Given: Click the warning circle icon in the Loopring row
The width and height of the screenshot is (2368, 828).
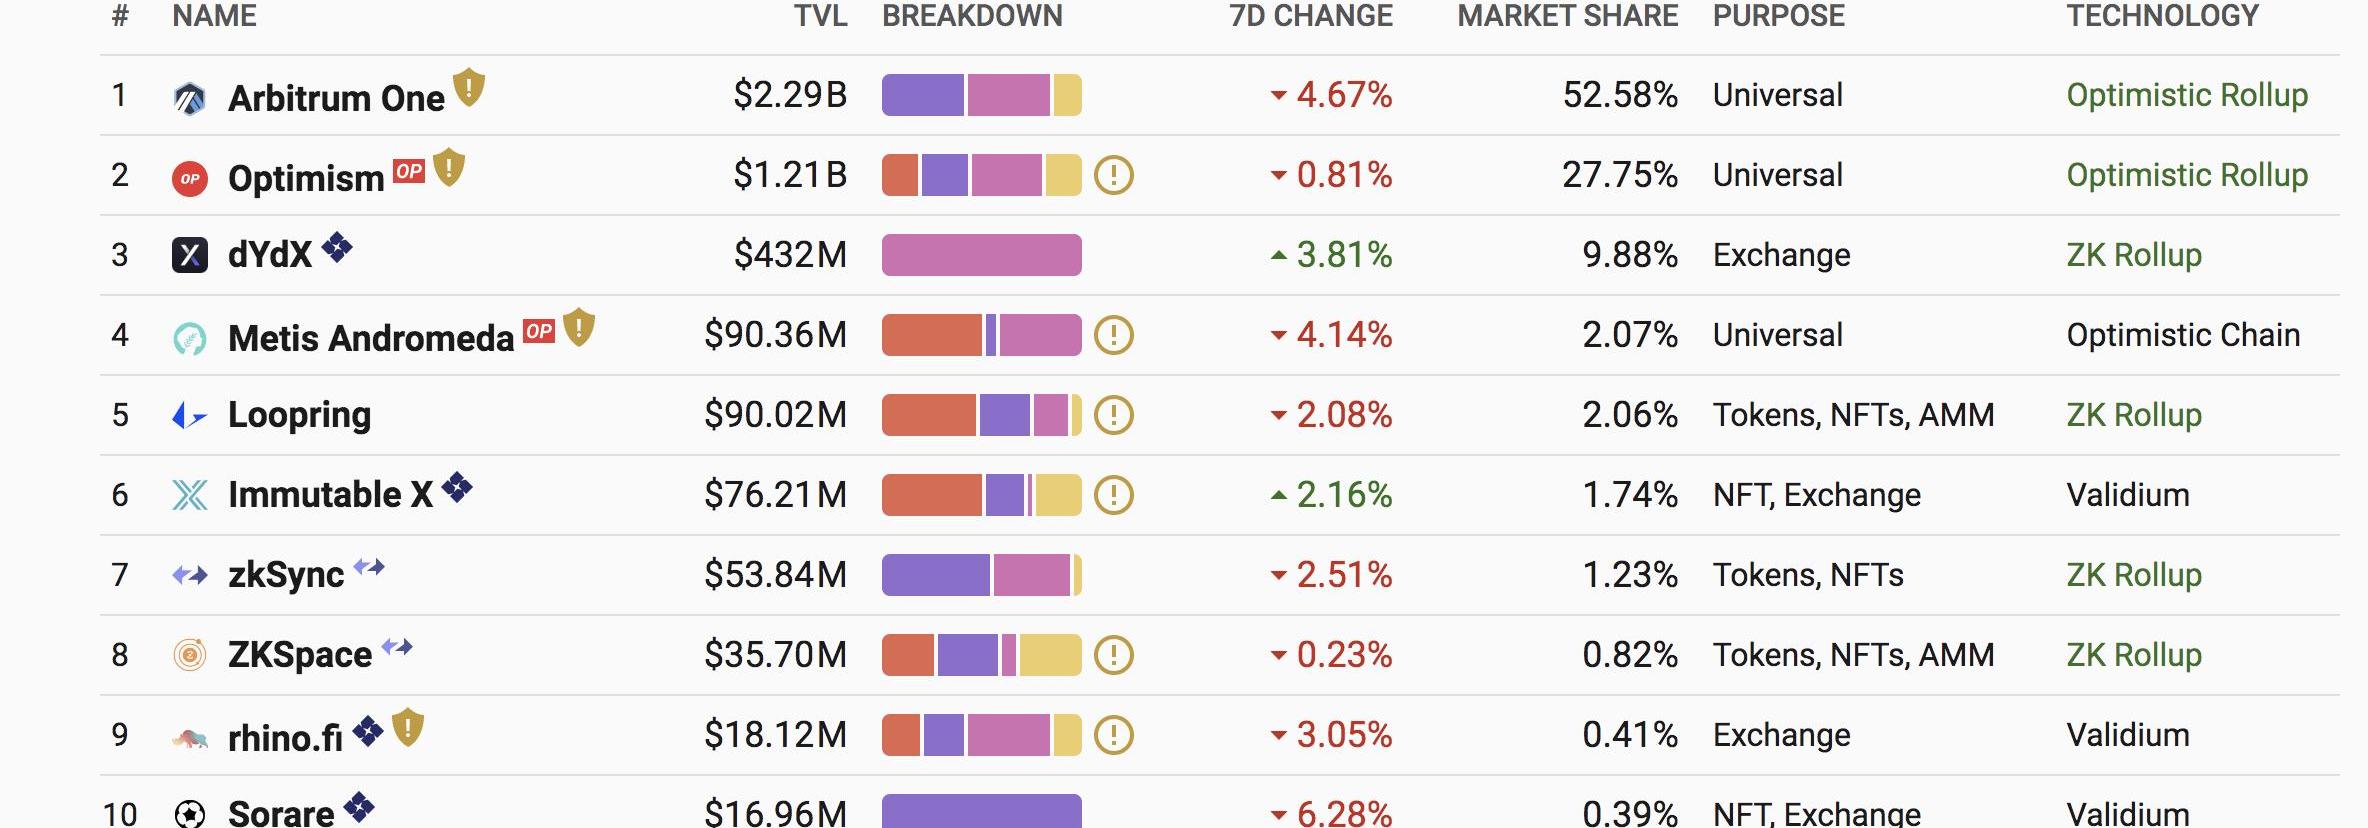Looking at the screenshot, I should coord(1113,415).
